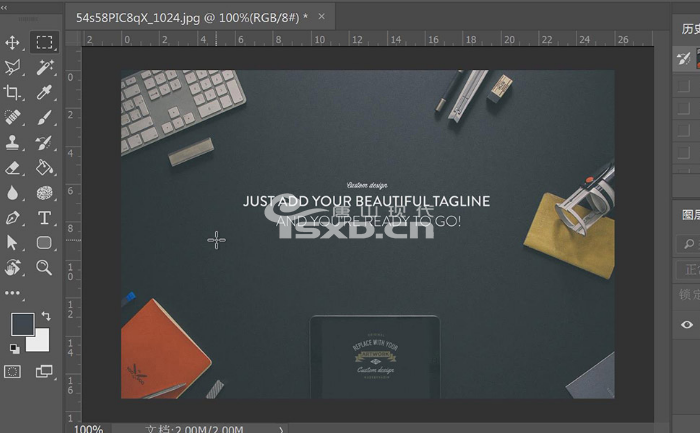Screen dimensions: 700x433
Task: Open the Edit Toolbar three-dots menu
Action: 12,293
